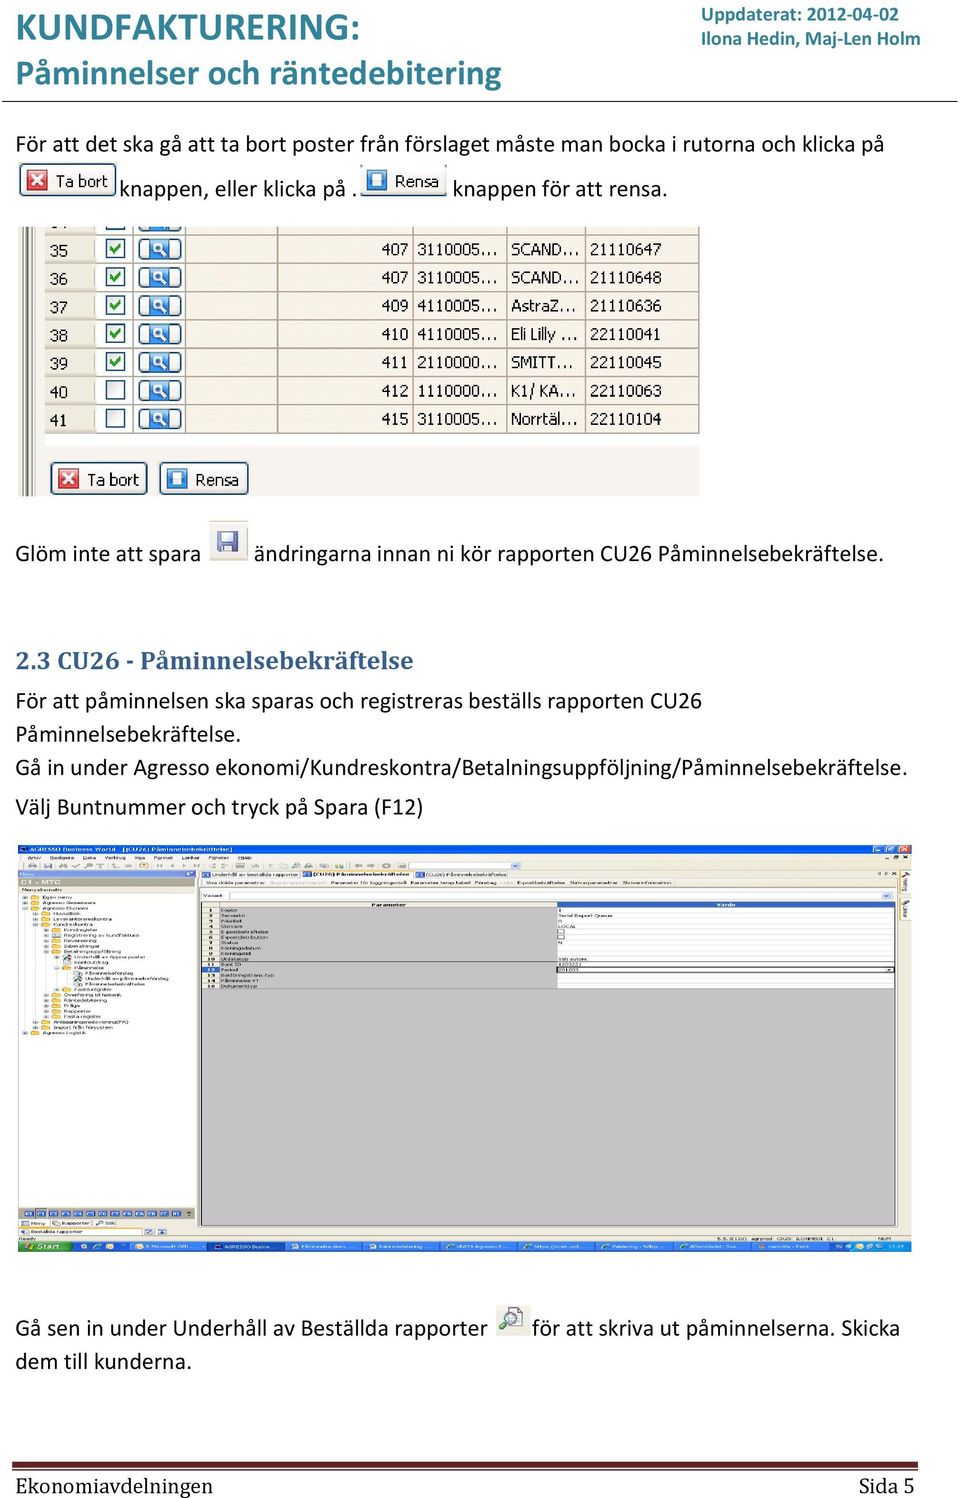The width and height of the screenshot is (960, 1498).
Task: Select the Eli Lilly customer cell
Action: (544, 334)
